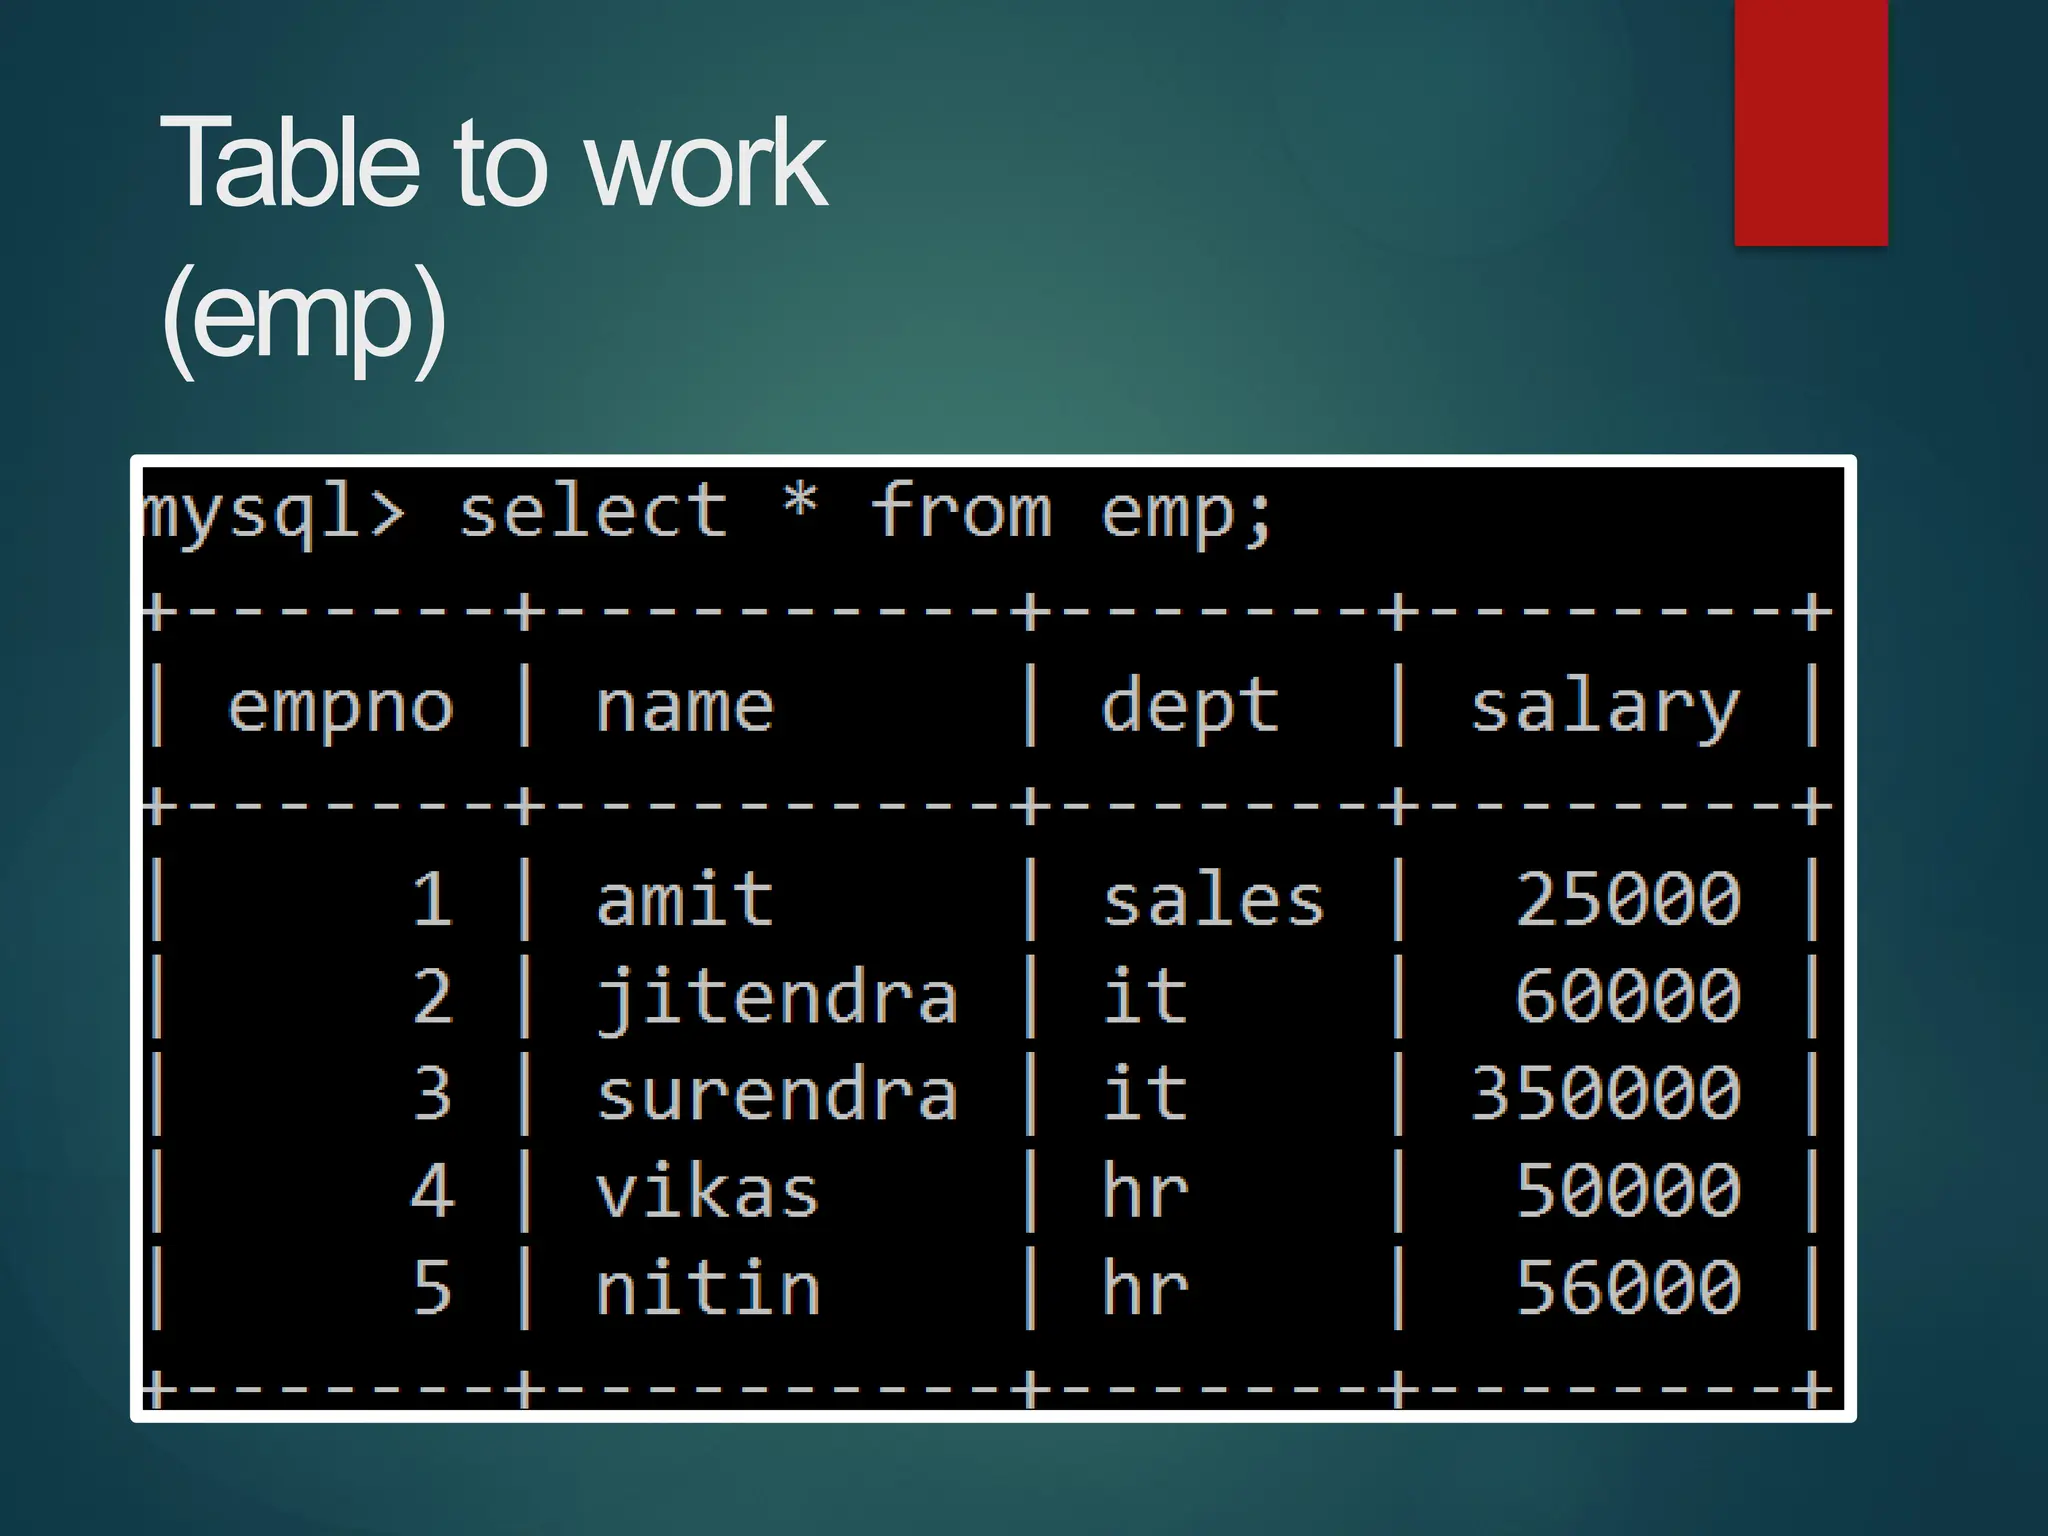Click empno 1 in amit's row
Screen dimensions: 2048x1536
tap(432, 897)
